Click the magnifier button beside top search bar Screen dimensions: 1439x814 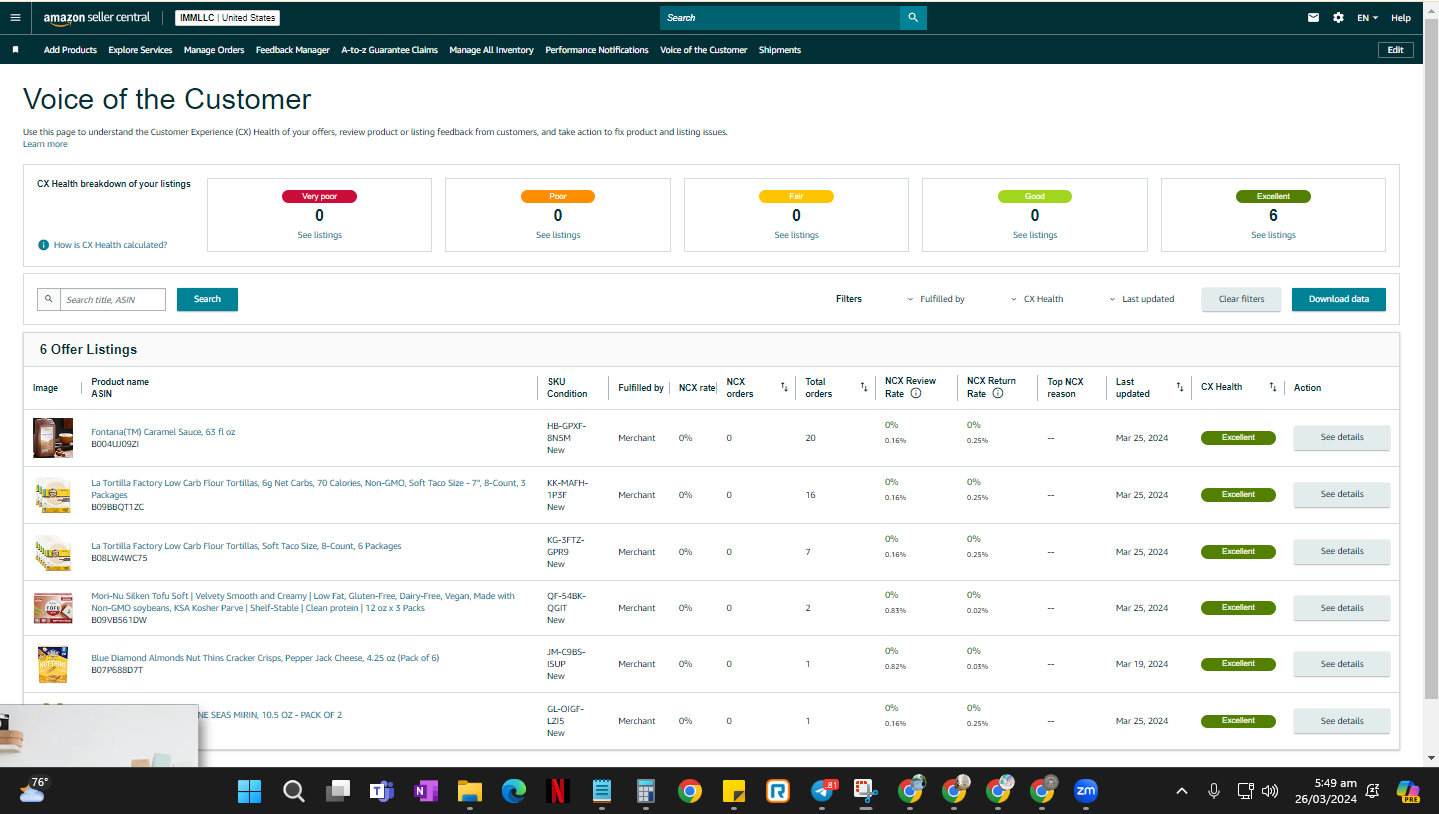[913, 18]
